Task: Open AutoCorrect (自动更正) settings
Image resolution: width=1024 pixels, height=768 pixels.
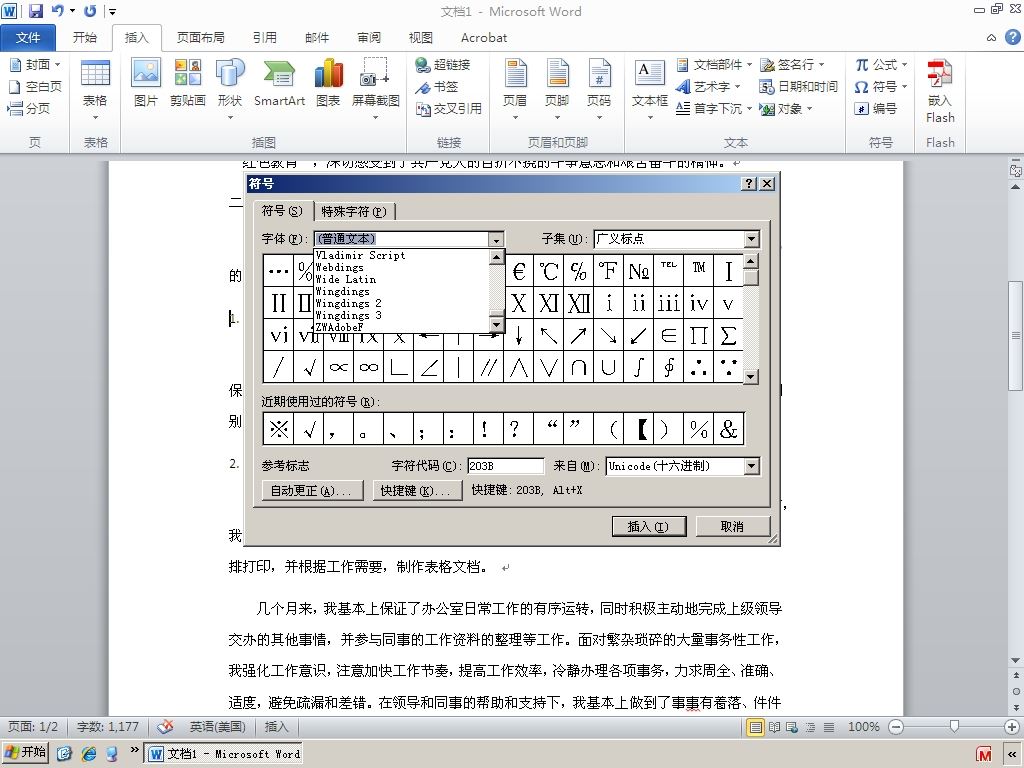Action: pos(311,490)
